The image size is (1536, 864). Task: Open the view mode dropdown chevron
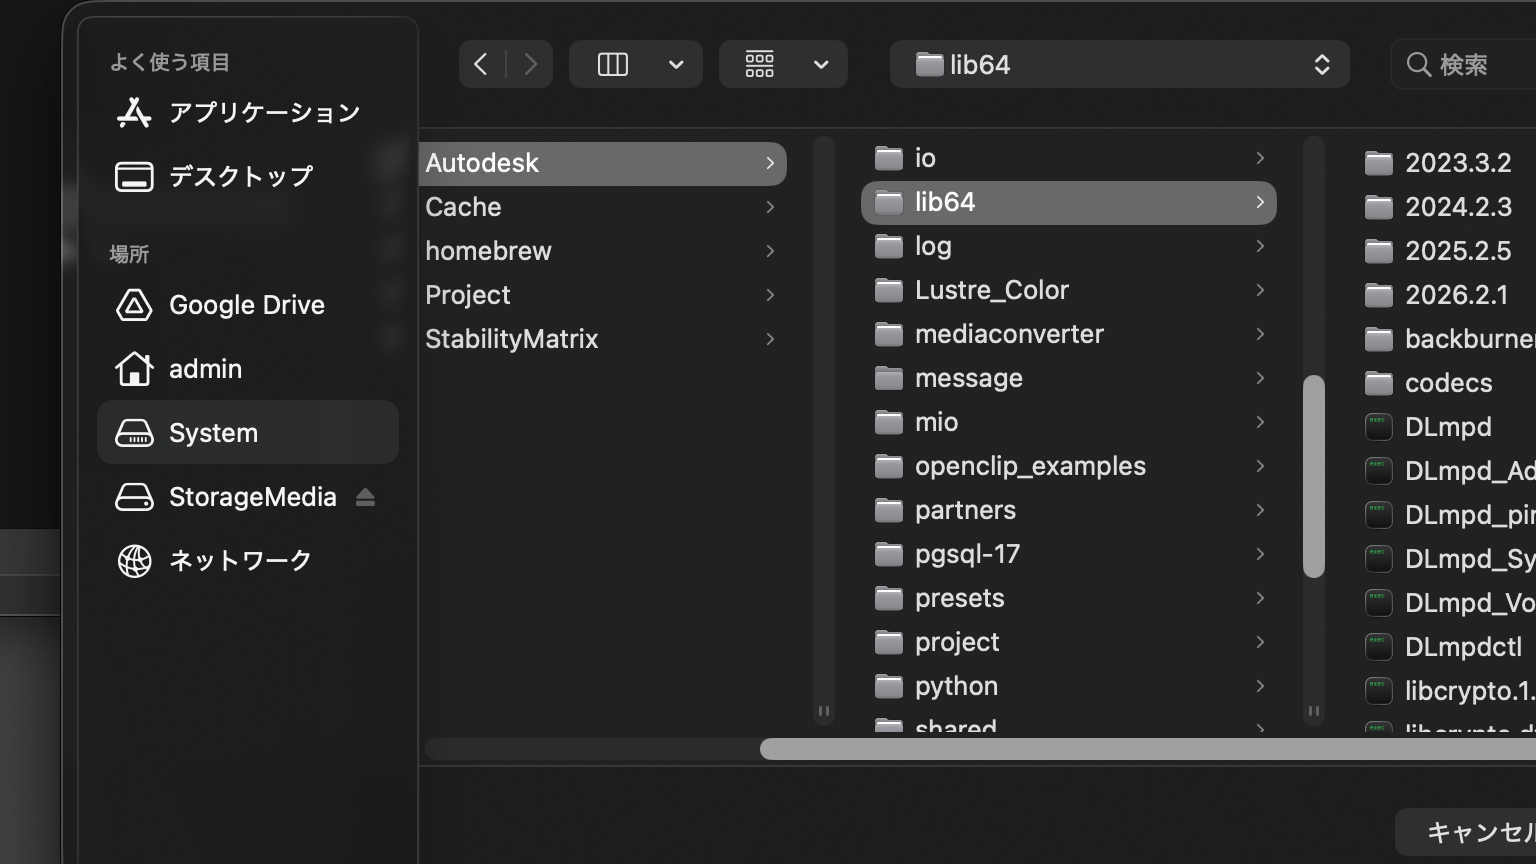click(676, 65)
